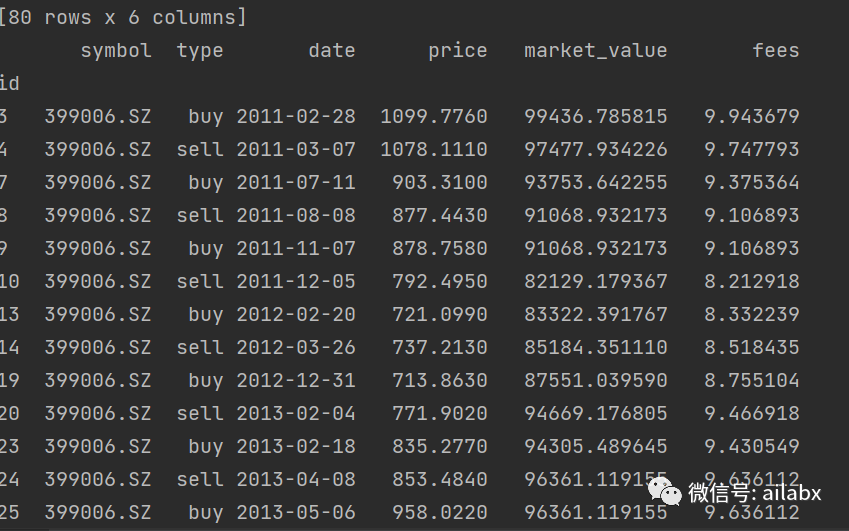This screenshot has width=849, height=531.
Task: Click the date 2011-02-28 in first row
Action: tap(296, 116)
